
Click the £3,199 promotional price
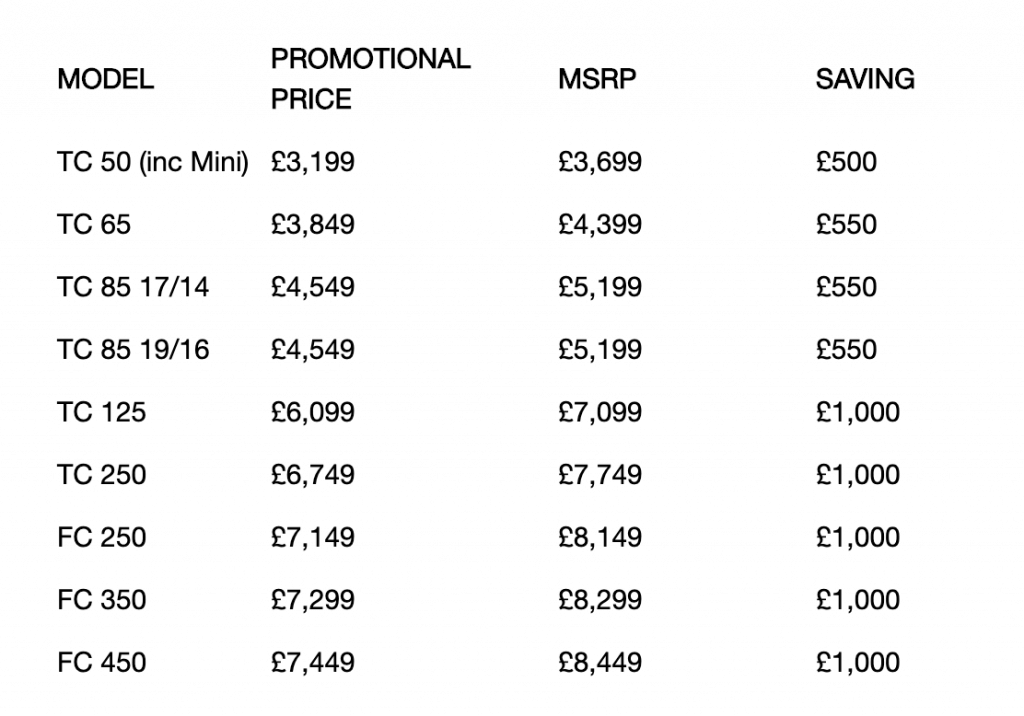pyautogui.click(x=312, y=161)
